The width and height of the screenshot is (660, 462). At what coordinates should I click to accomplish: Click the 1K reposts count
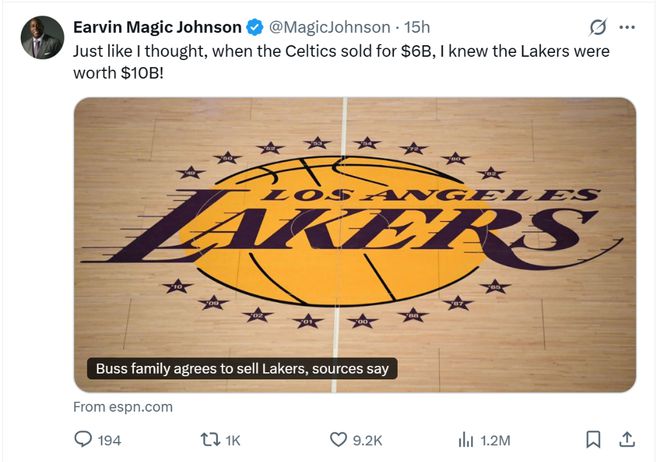233,439
